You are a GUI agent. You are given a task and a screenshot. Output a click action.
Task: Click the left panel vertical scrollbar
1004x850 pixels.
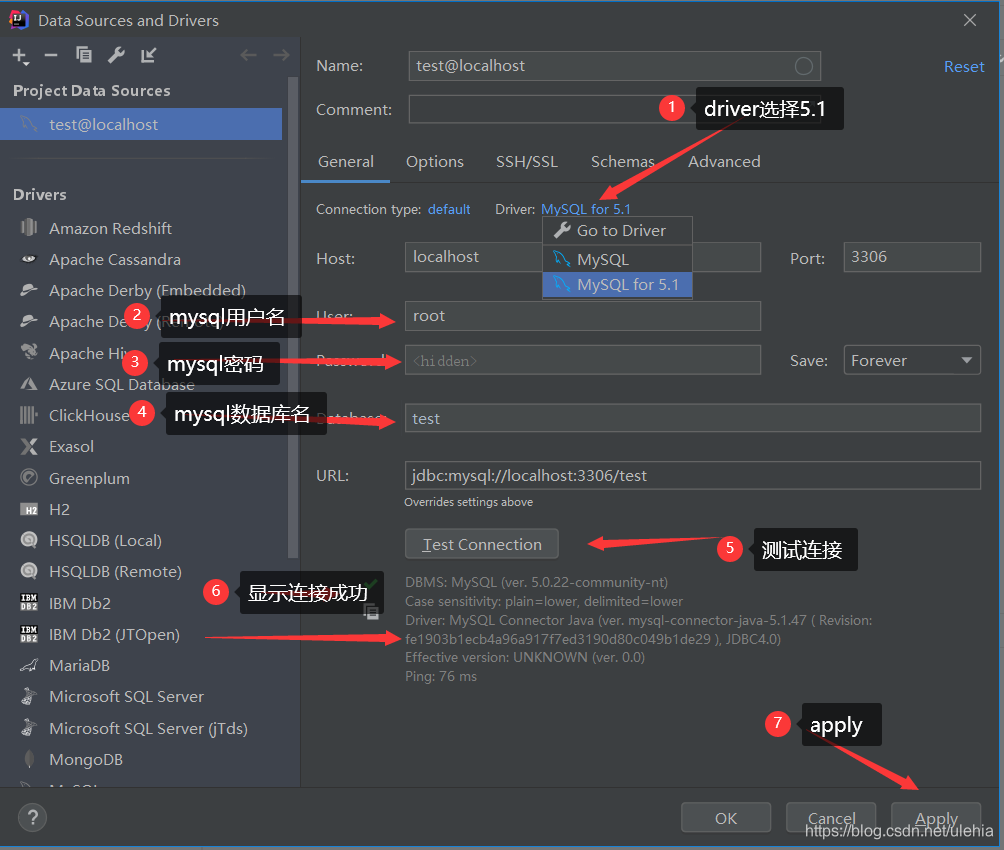click(293, 317)
